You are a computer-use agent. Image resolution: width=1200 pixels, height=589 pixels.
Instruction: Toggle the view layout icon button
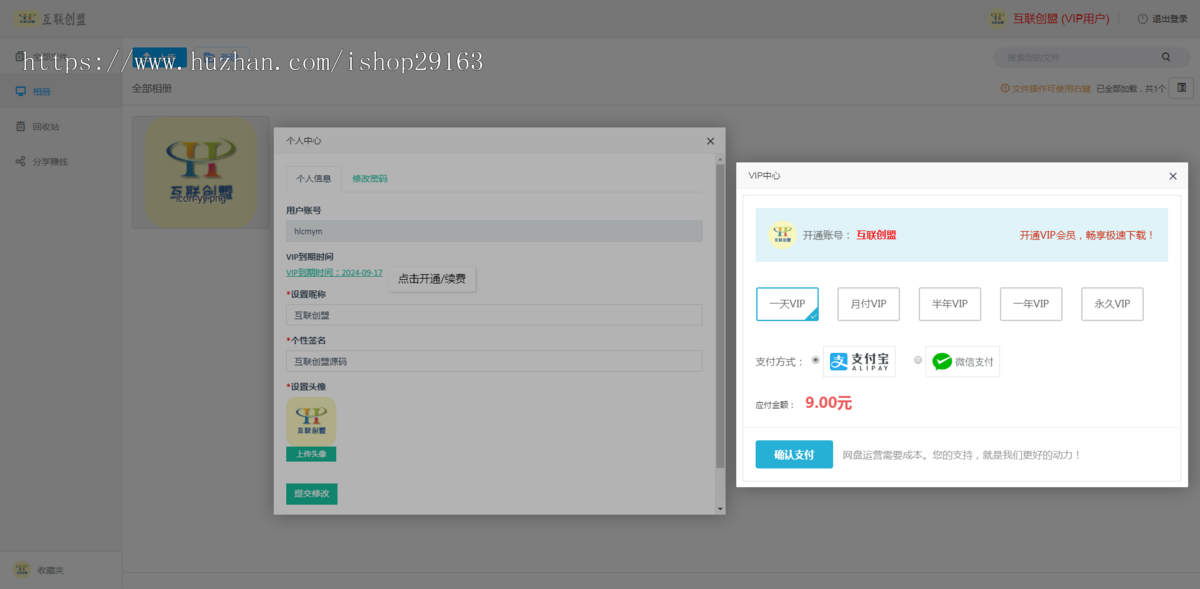tap(1181, 88)
